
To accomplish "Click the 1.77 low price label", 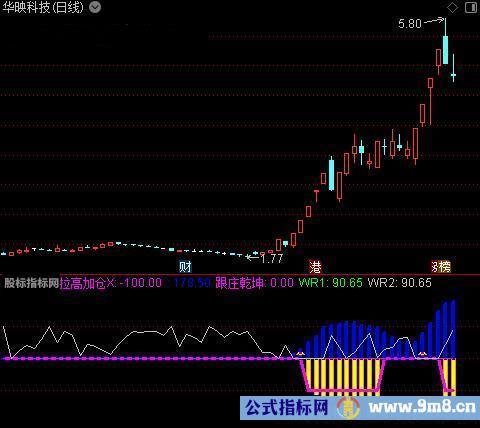I will 272,258.
